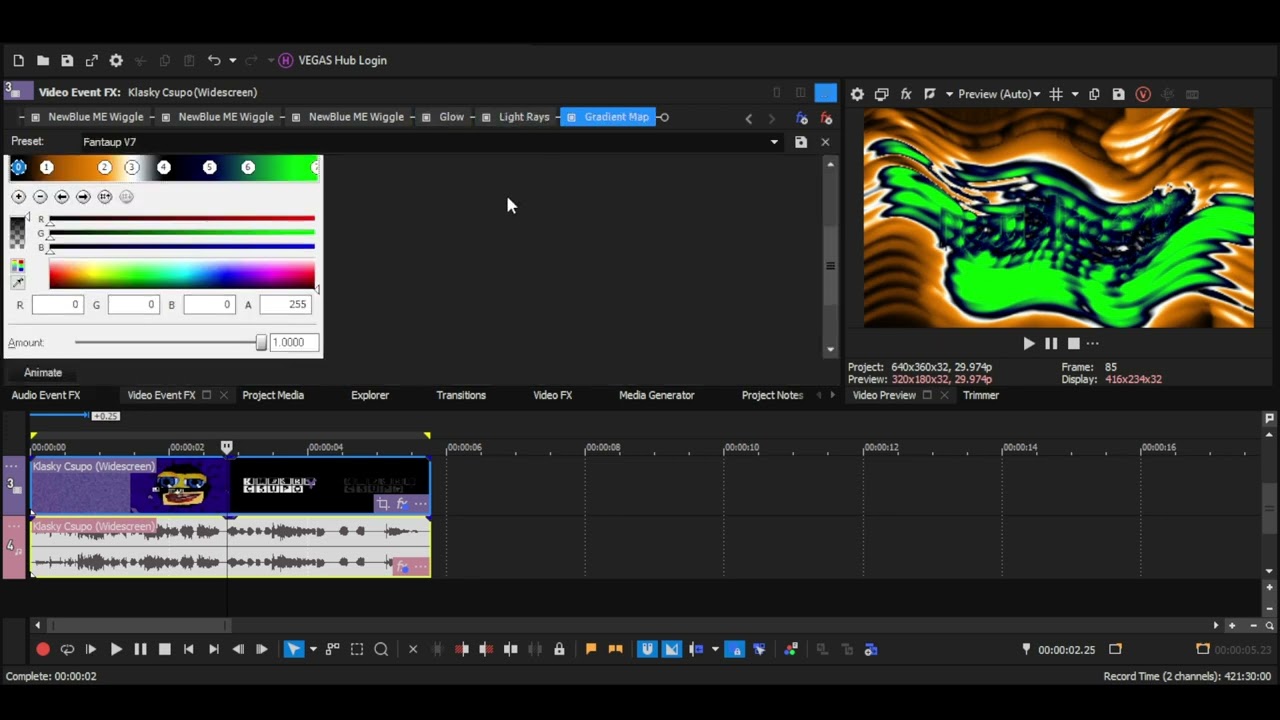The height and width of the screenshot is (720, 1280).
Task: Open the Explorer tab
Action: pos(370,395)
